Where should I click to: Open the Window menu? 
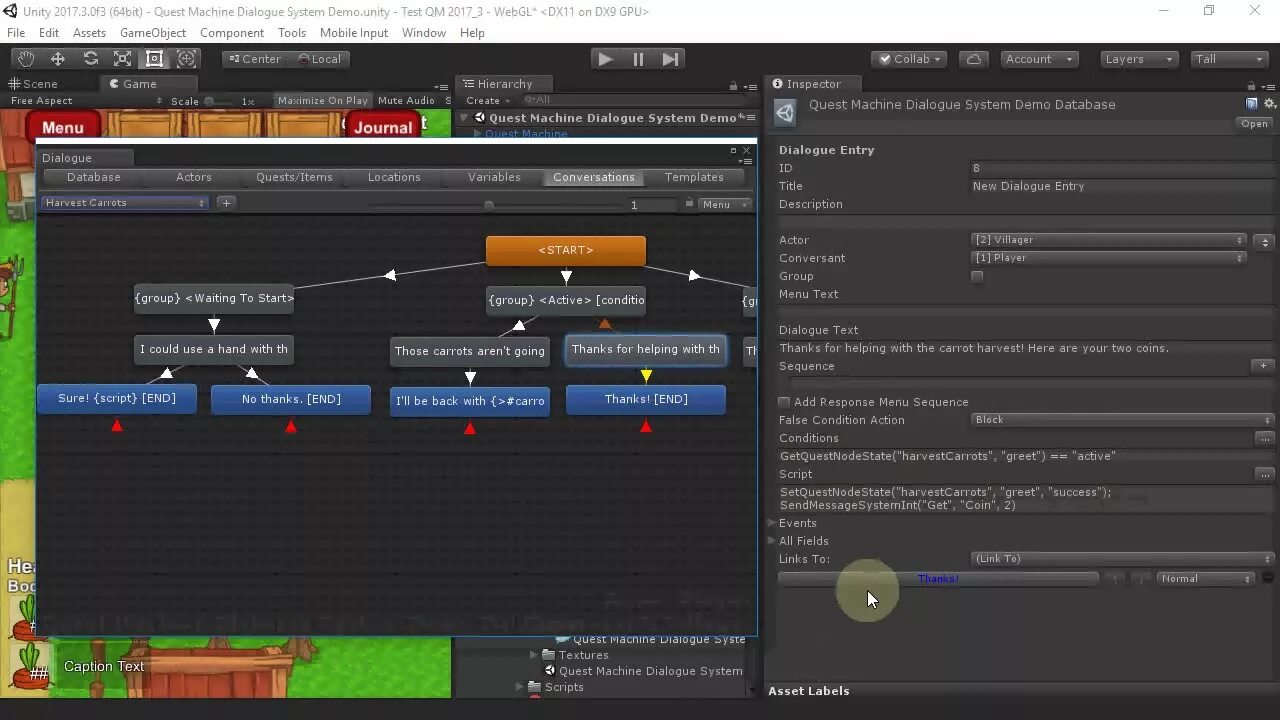424,33
